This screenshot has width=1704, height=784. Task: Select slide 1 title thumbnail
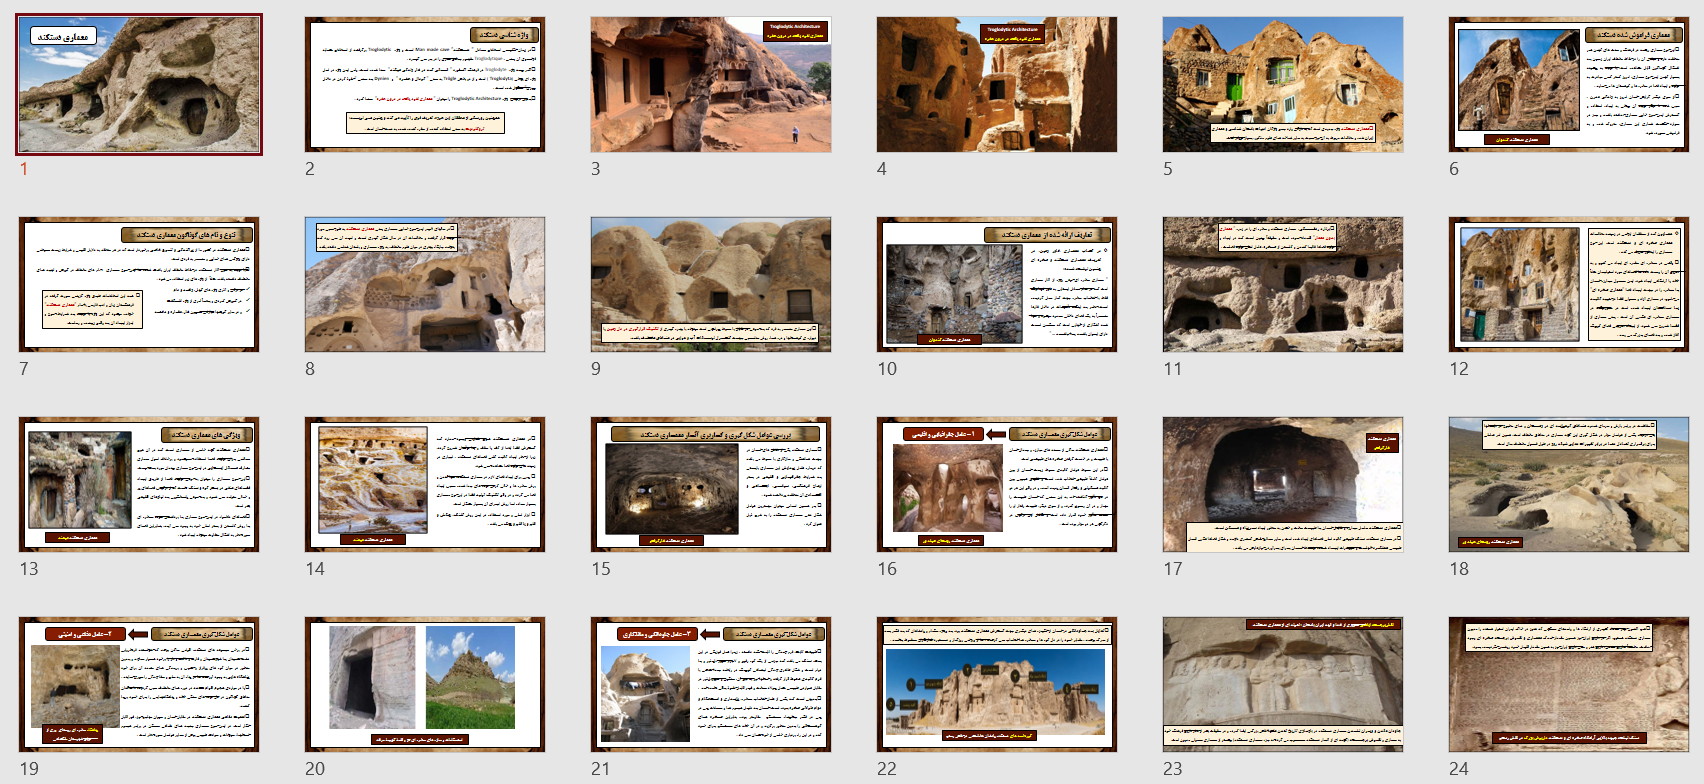139,84
